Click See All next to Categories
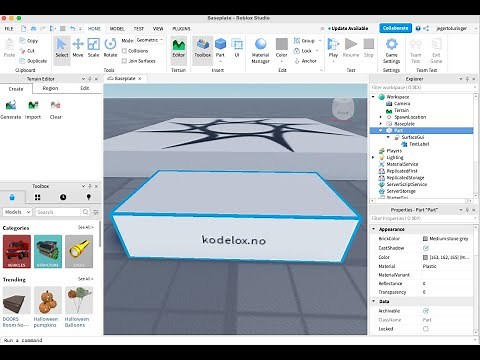The width and height of the screenshot is (480, 360). tap(86, 227)
